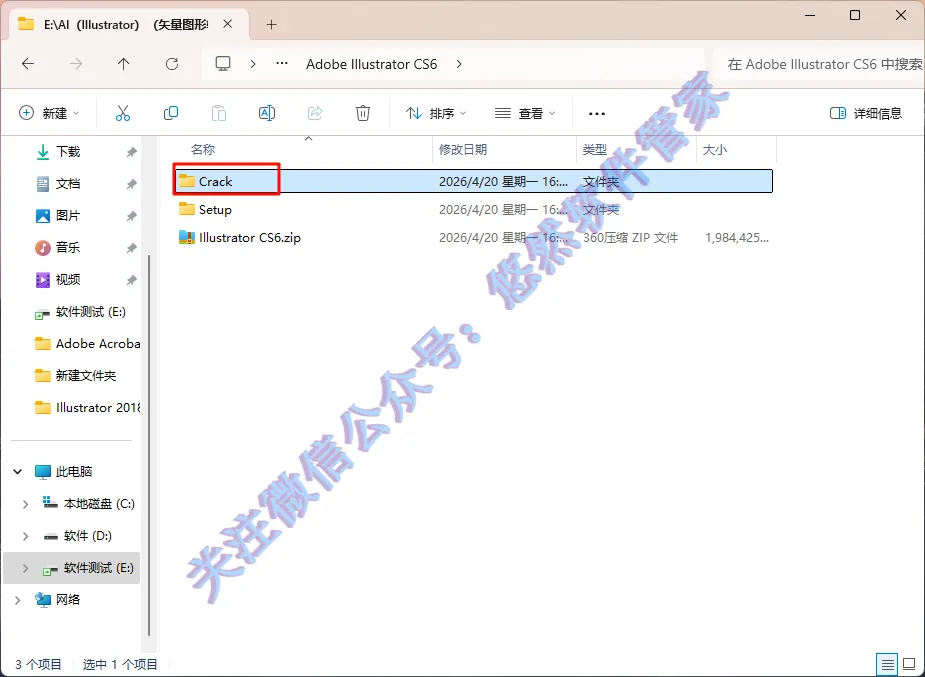925x677 pixels.
Task: Click the Cut scissors icon
Action: 123,113
